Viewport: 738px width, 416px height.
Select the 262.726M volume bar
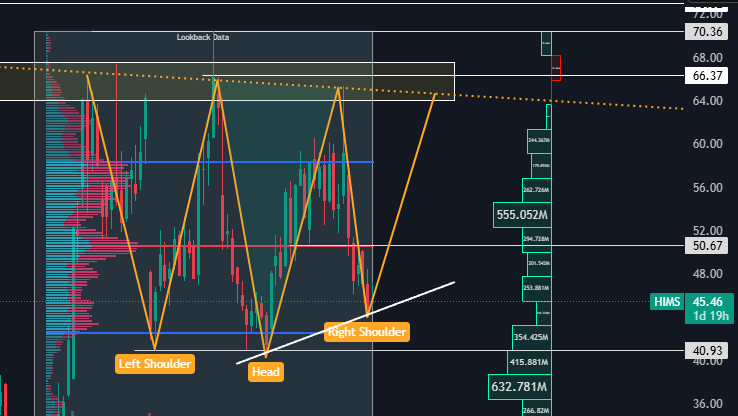(537, 190)
